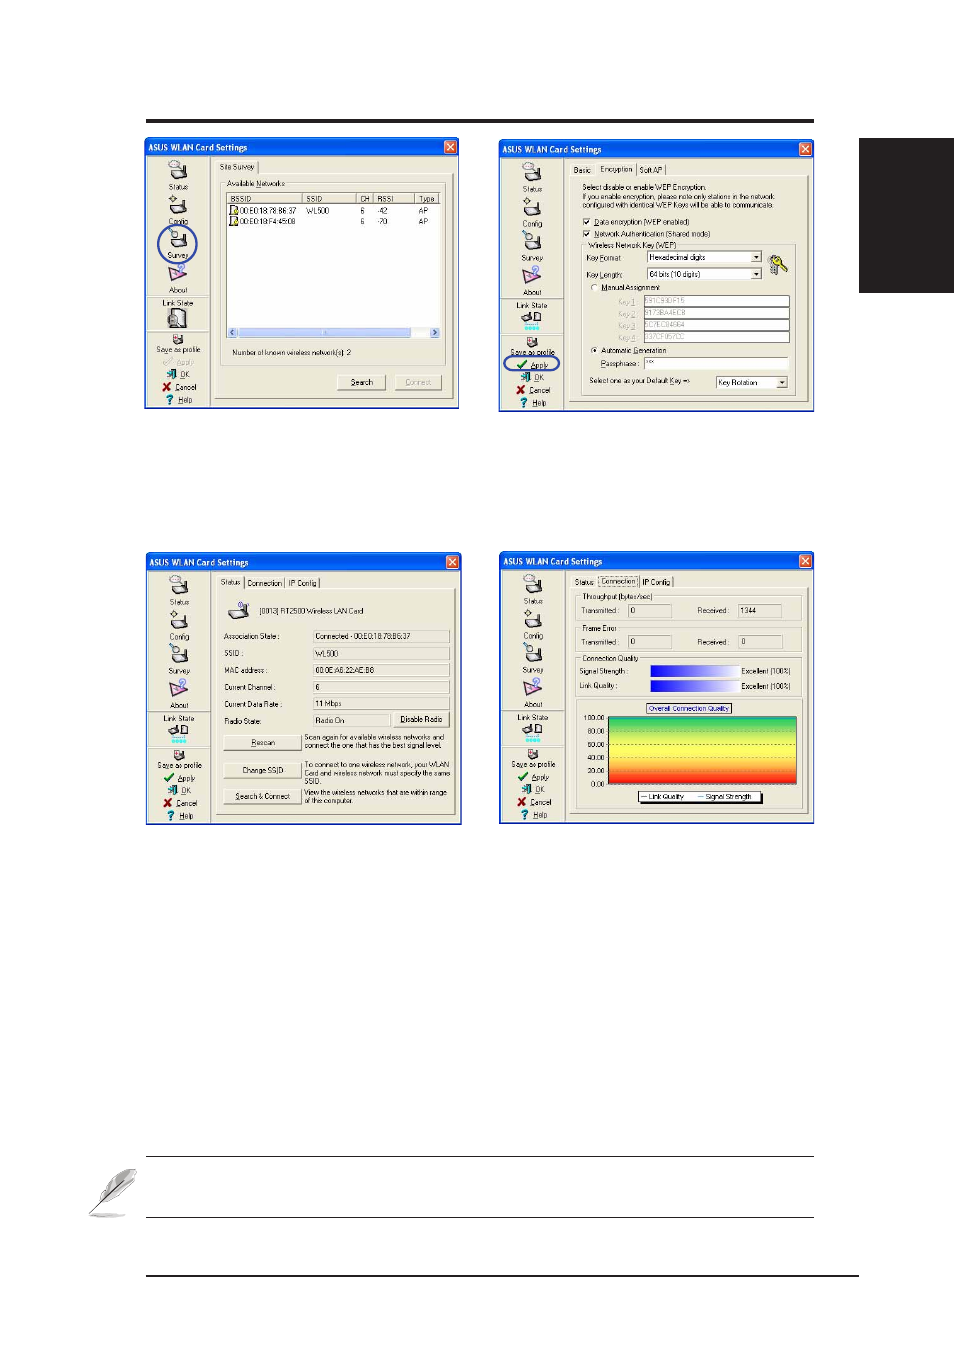The height and width of the screenshot is (1351, 954).
Task: Click the RSSI column header
Action: (394, 199)
